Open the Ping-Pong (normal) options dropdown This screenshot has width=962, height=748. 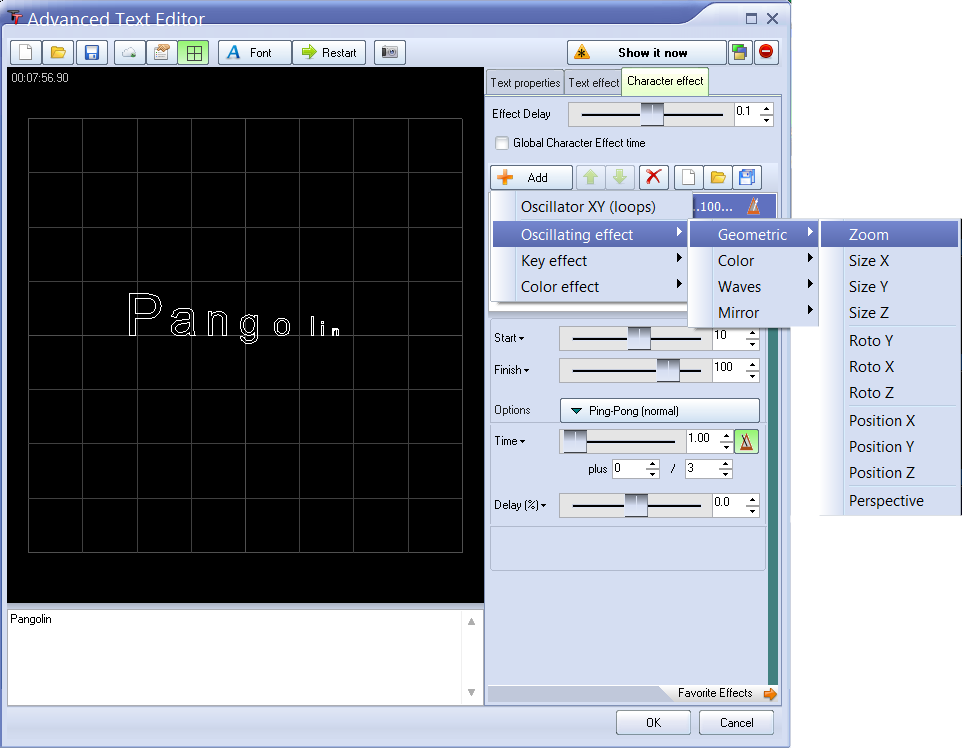point(660,411)
